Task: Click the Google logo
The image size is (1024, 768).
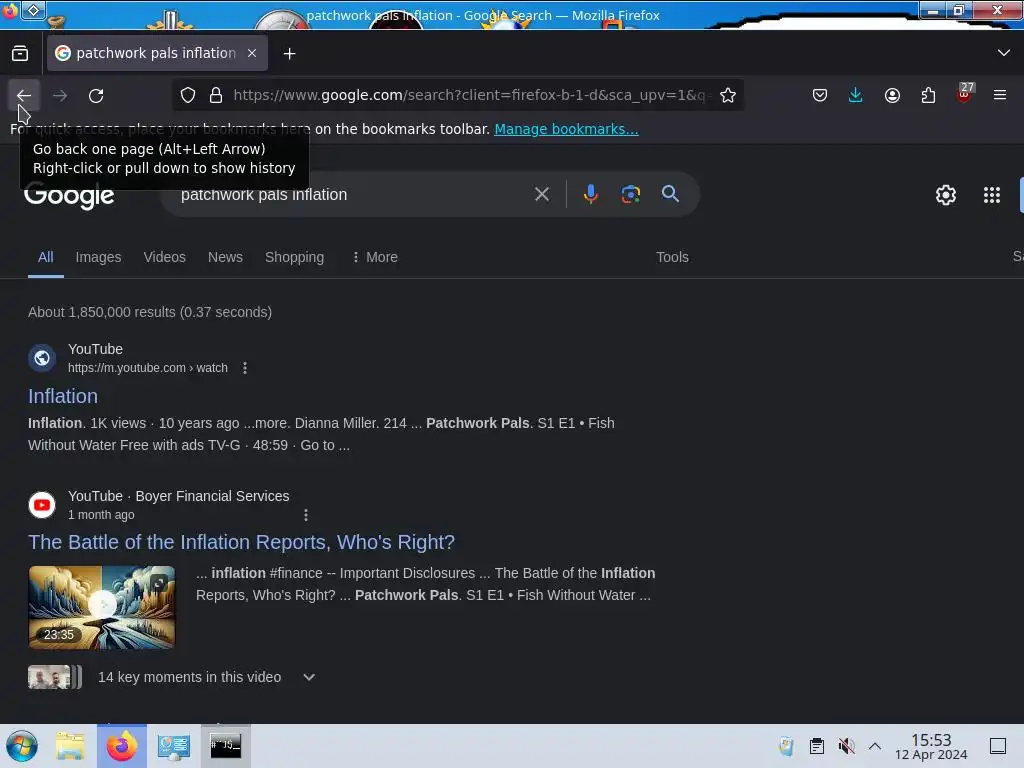Action: click(69, 195)
